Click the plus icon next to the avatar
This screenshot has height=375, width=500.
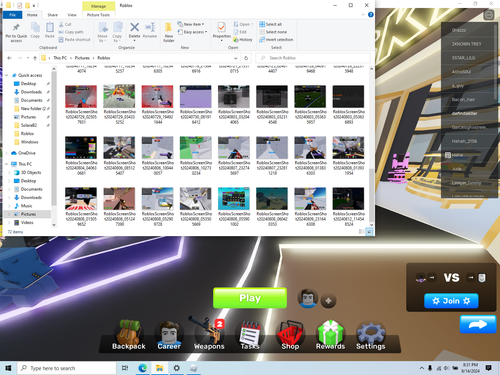pos(328,301)
